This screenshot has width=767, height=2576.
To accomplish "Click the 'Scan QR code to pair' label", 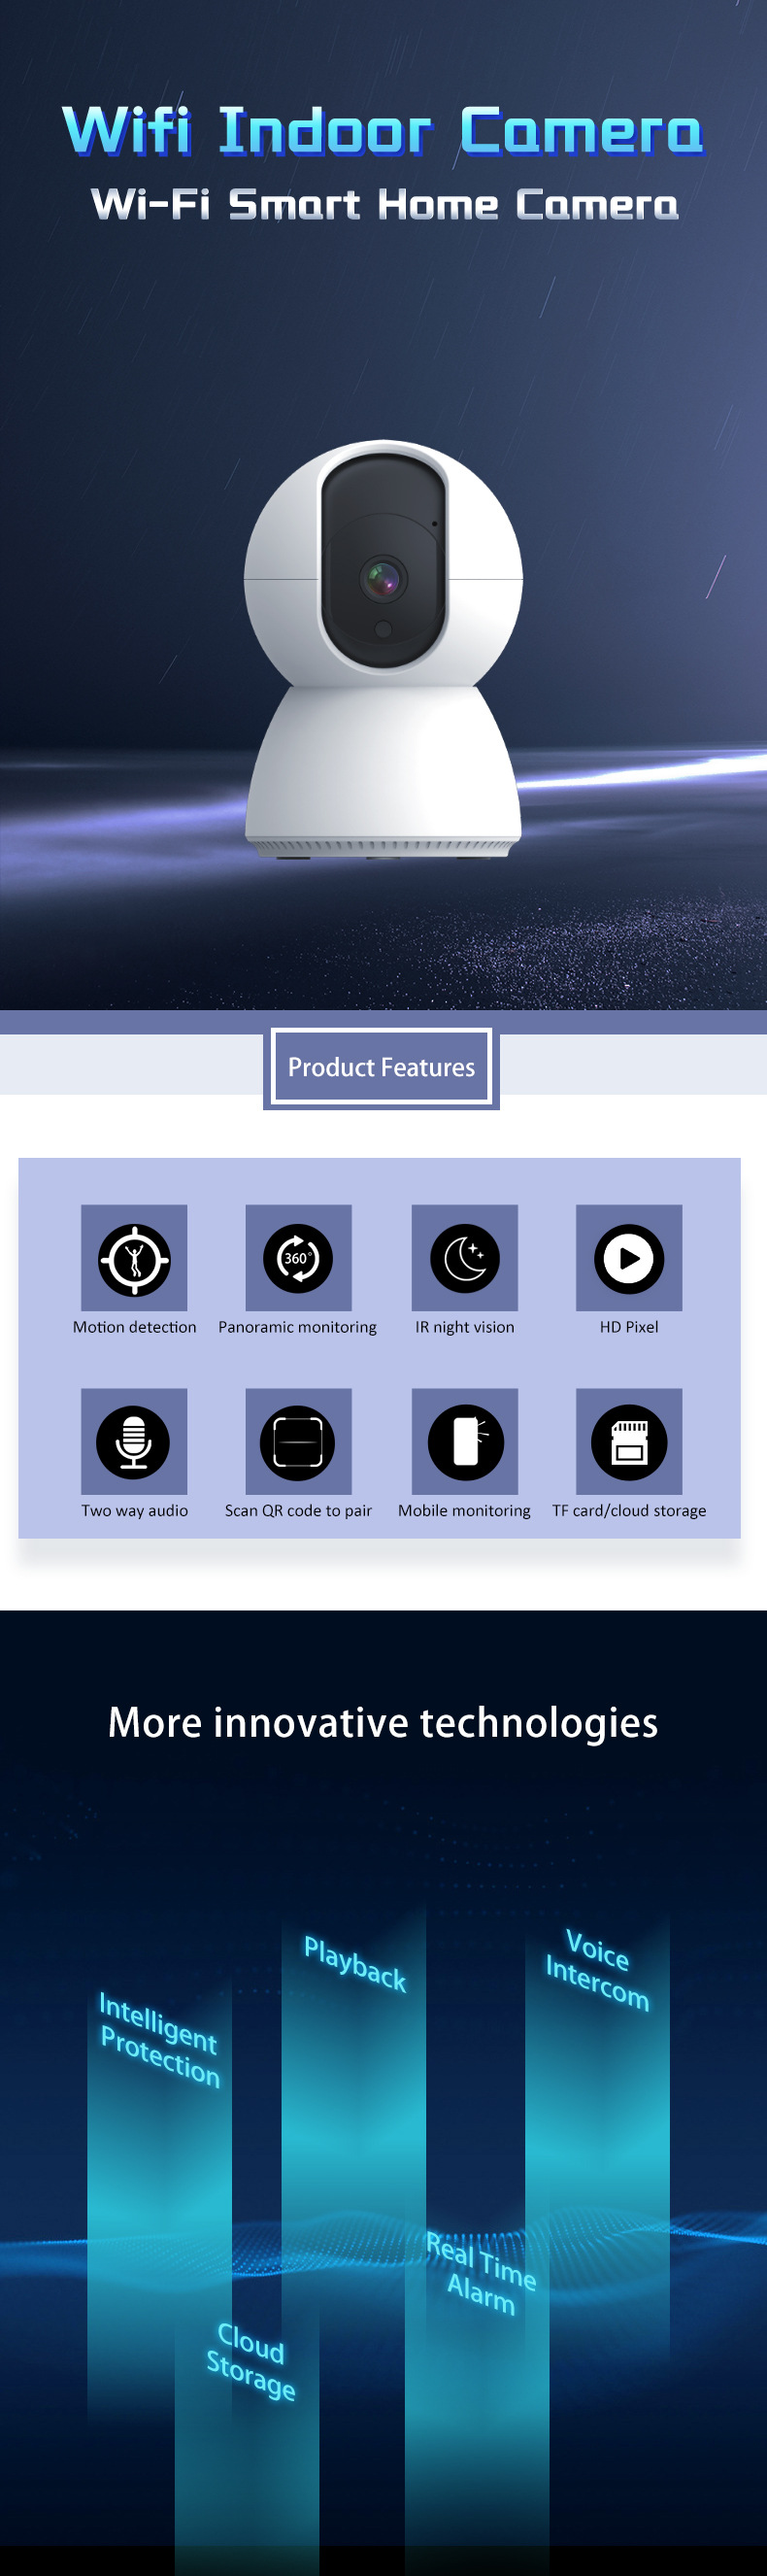I will tap(298, 1510).
